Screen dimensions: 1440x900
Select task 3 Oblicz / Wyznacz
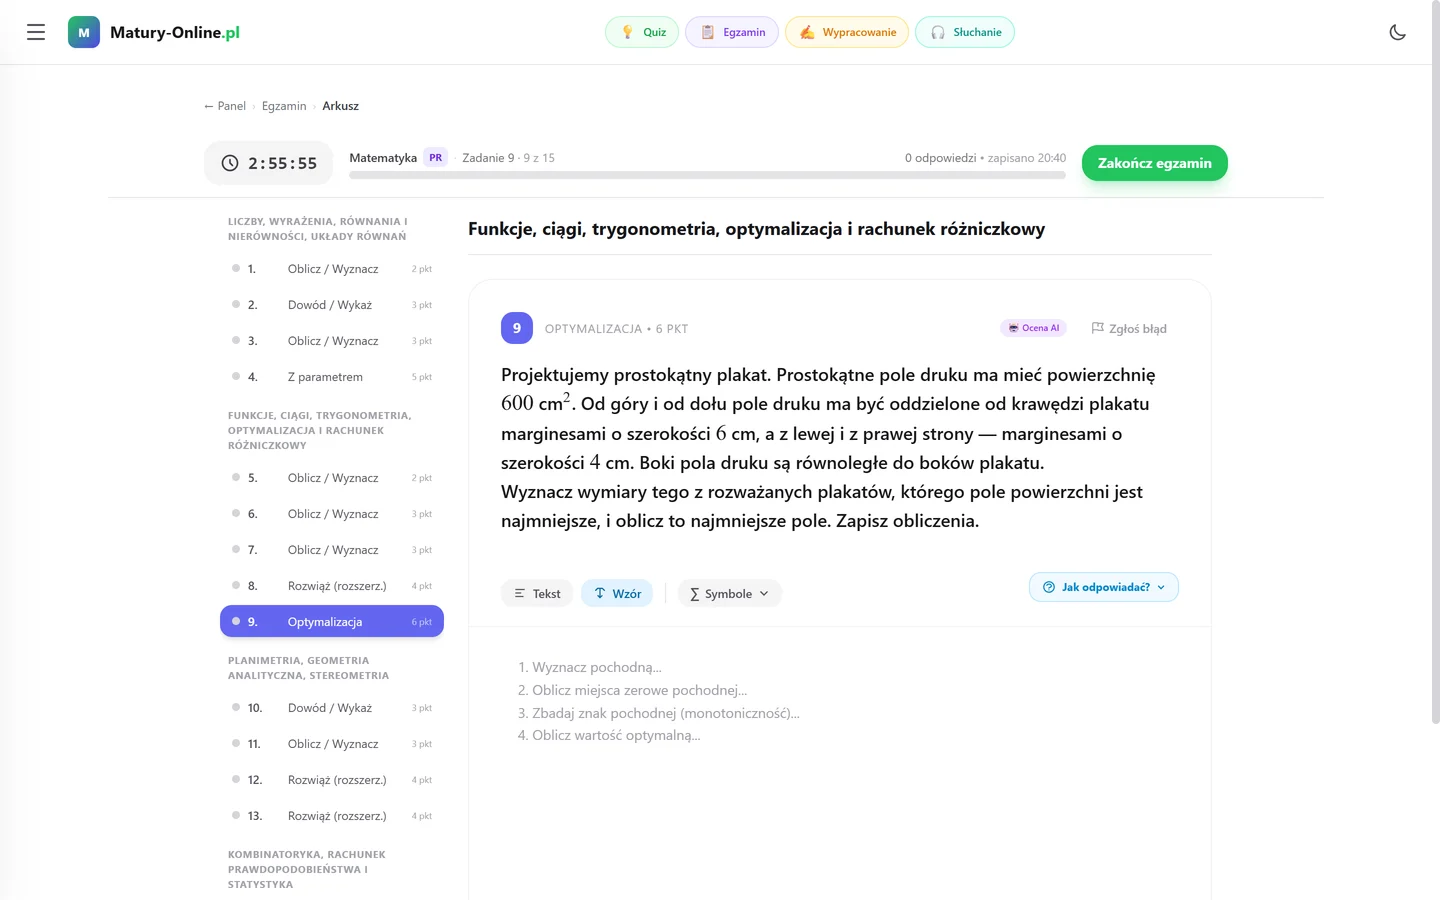click(x=332, y=341)
